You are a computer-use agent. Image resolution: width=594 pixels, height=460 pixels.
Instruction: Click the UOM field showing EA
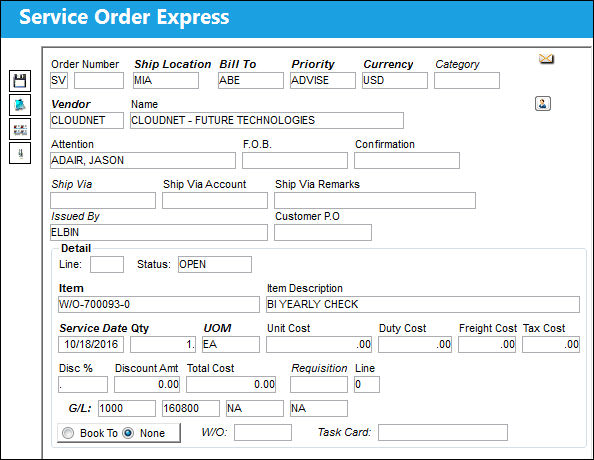click(231, 344)
